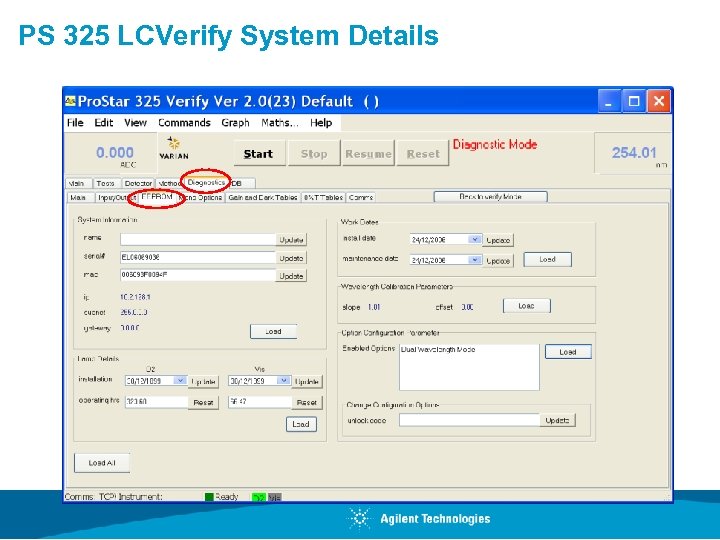Click the Back to verify Mode button
The height and width of the screenshot is (540, 720).
point(490,197)
